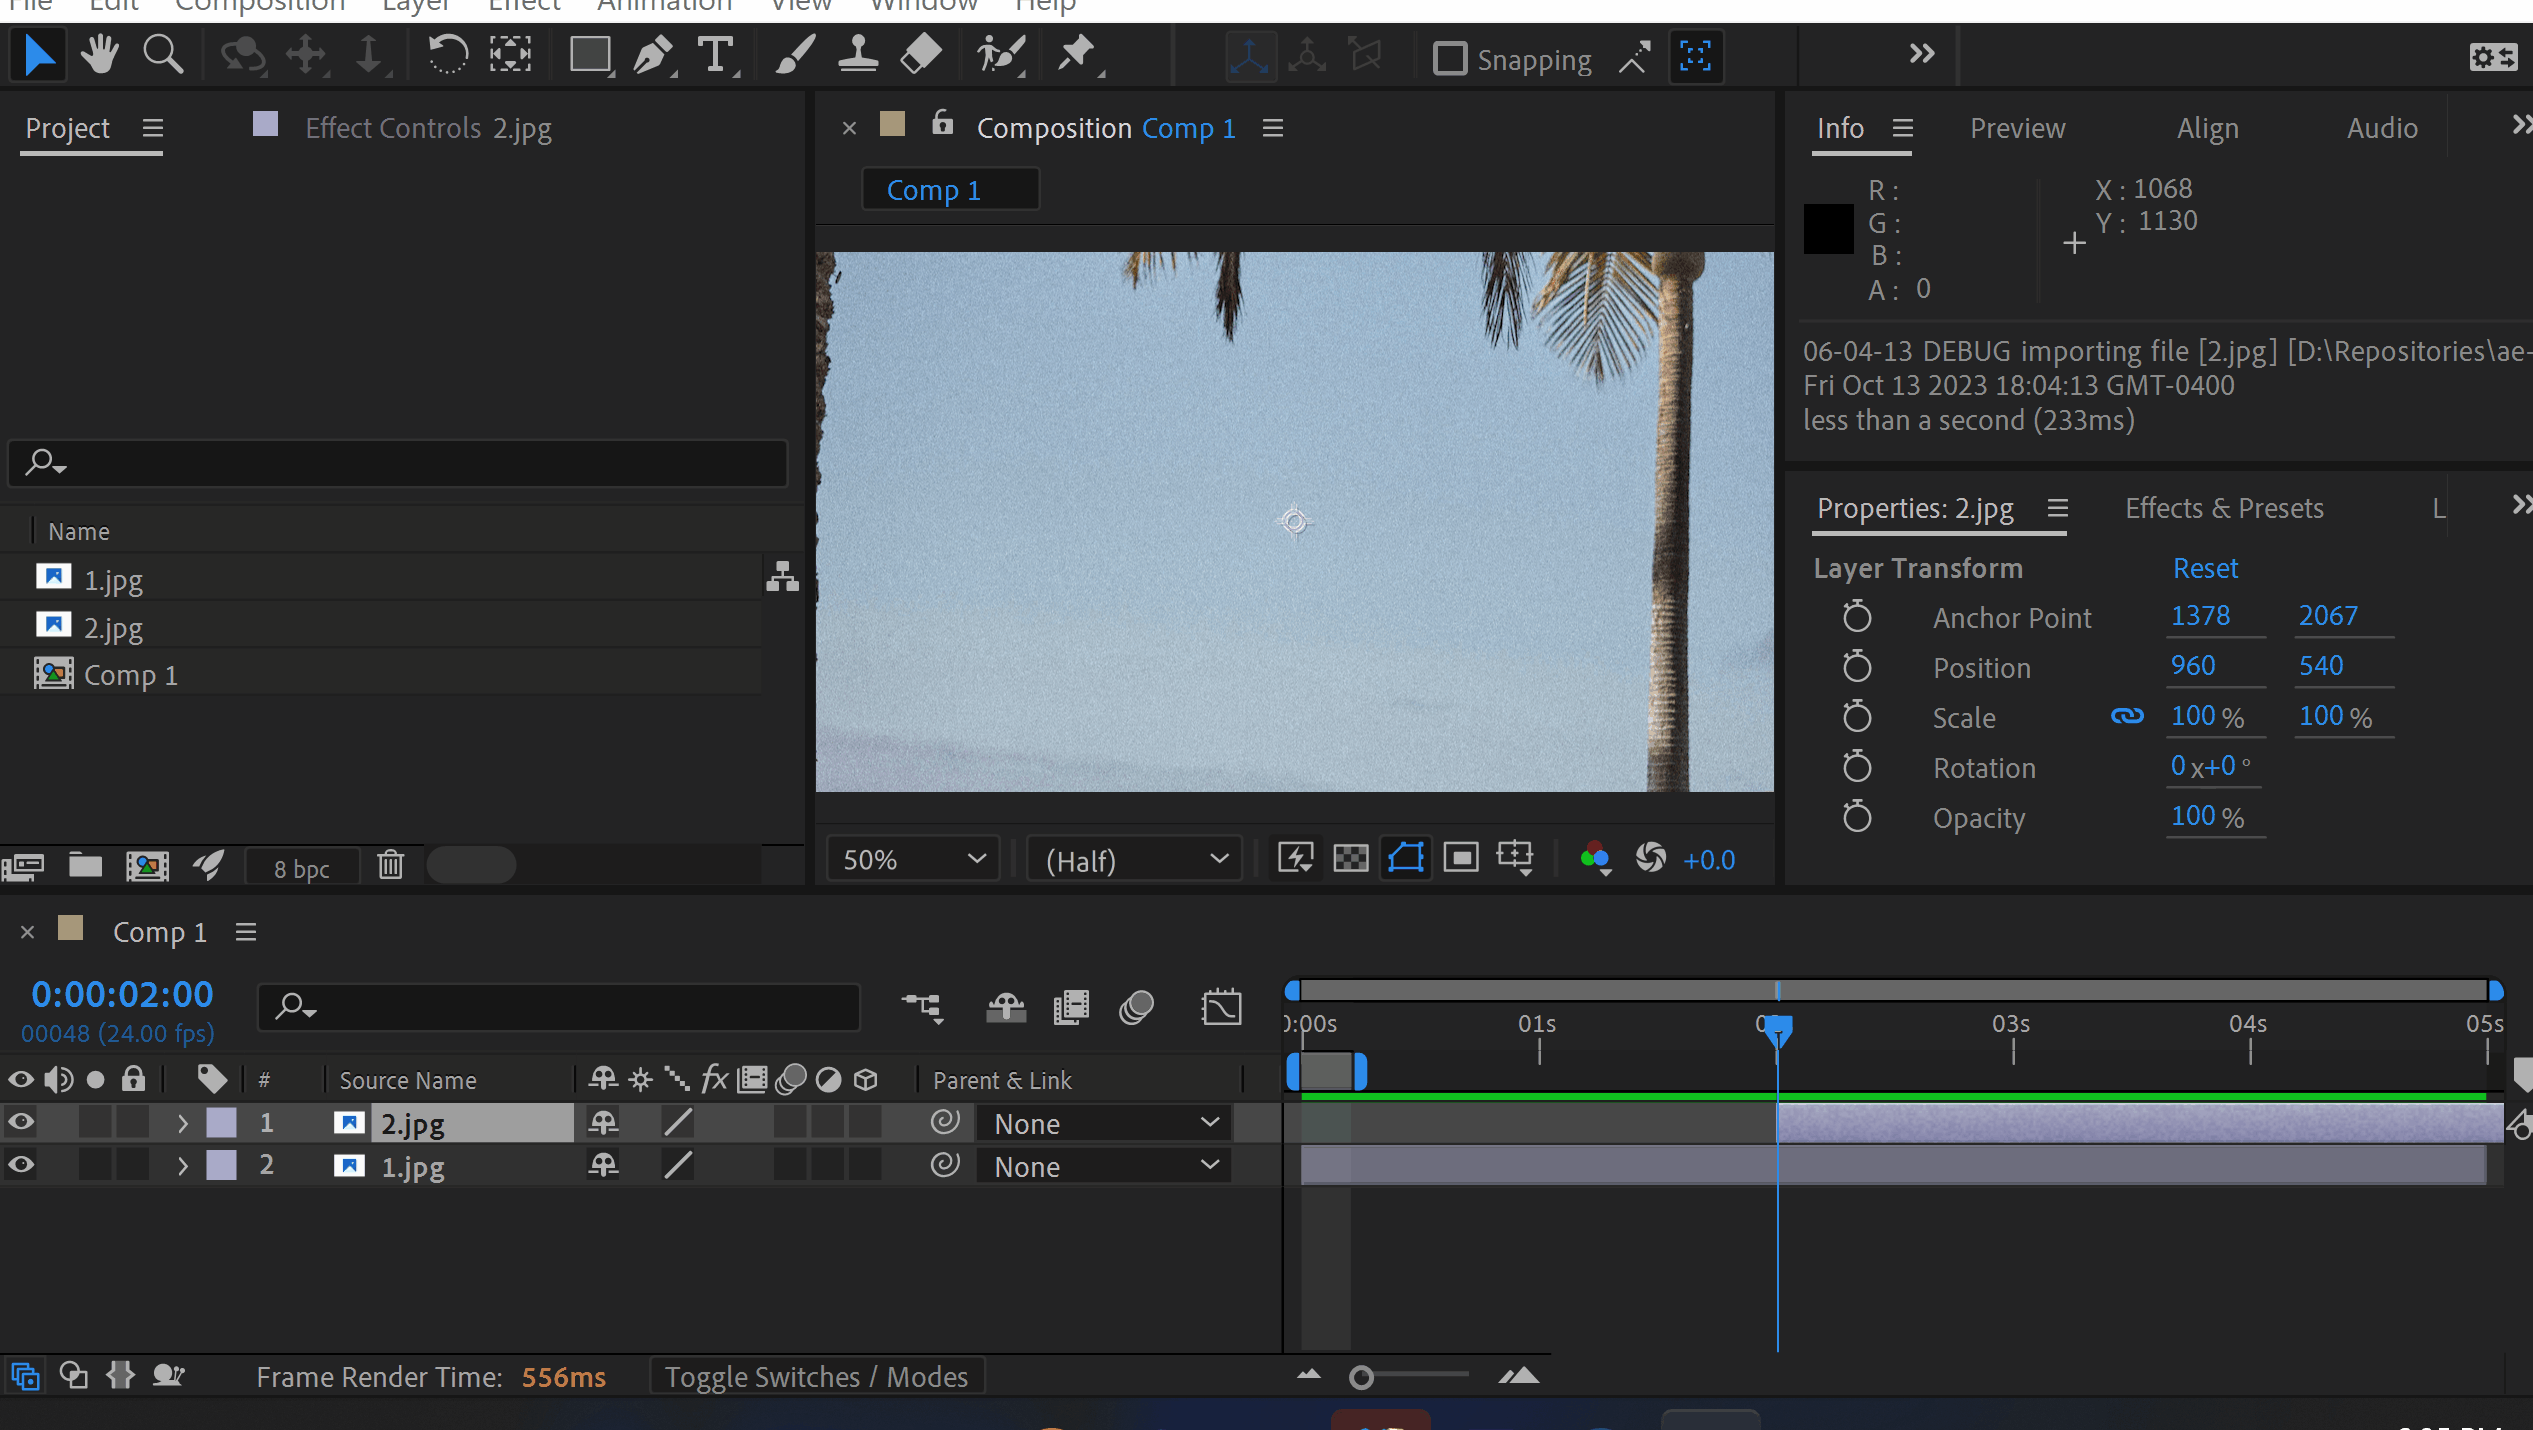Enable the Snapping checkbox
The image size is (2533, 1430).
coord(1449,59)
